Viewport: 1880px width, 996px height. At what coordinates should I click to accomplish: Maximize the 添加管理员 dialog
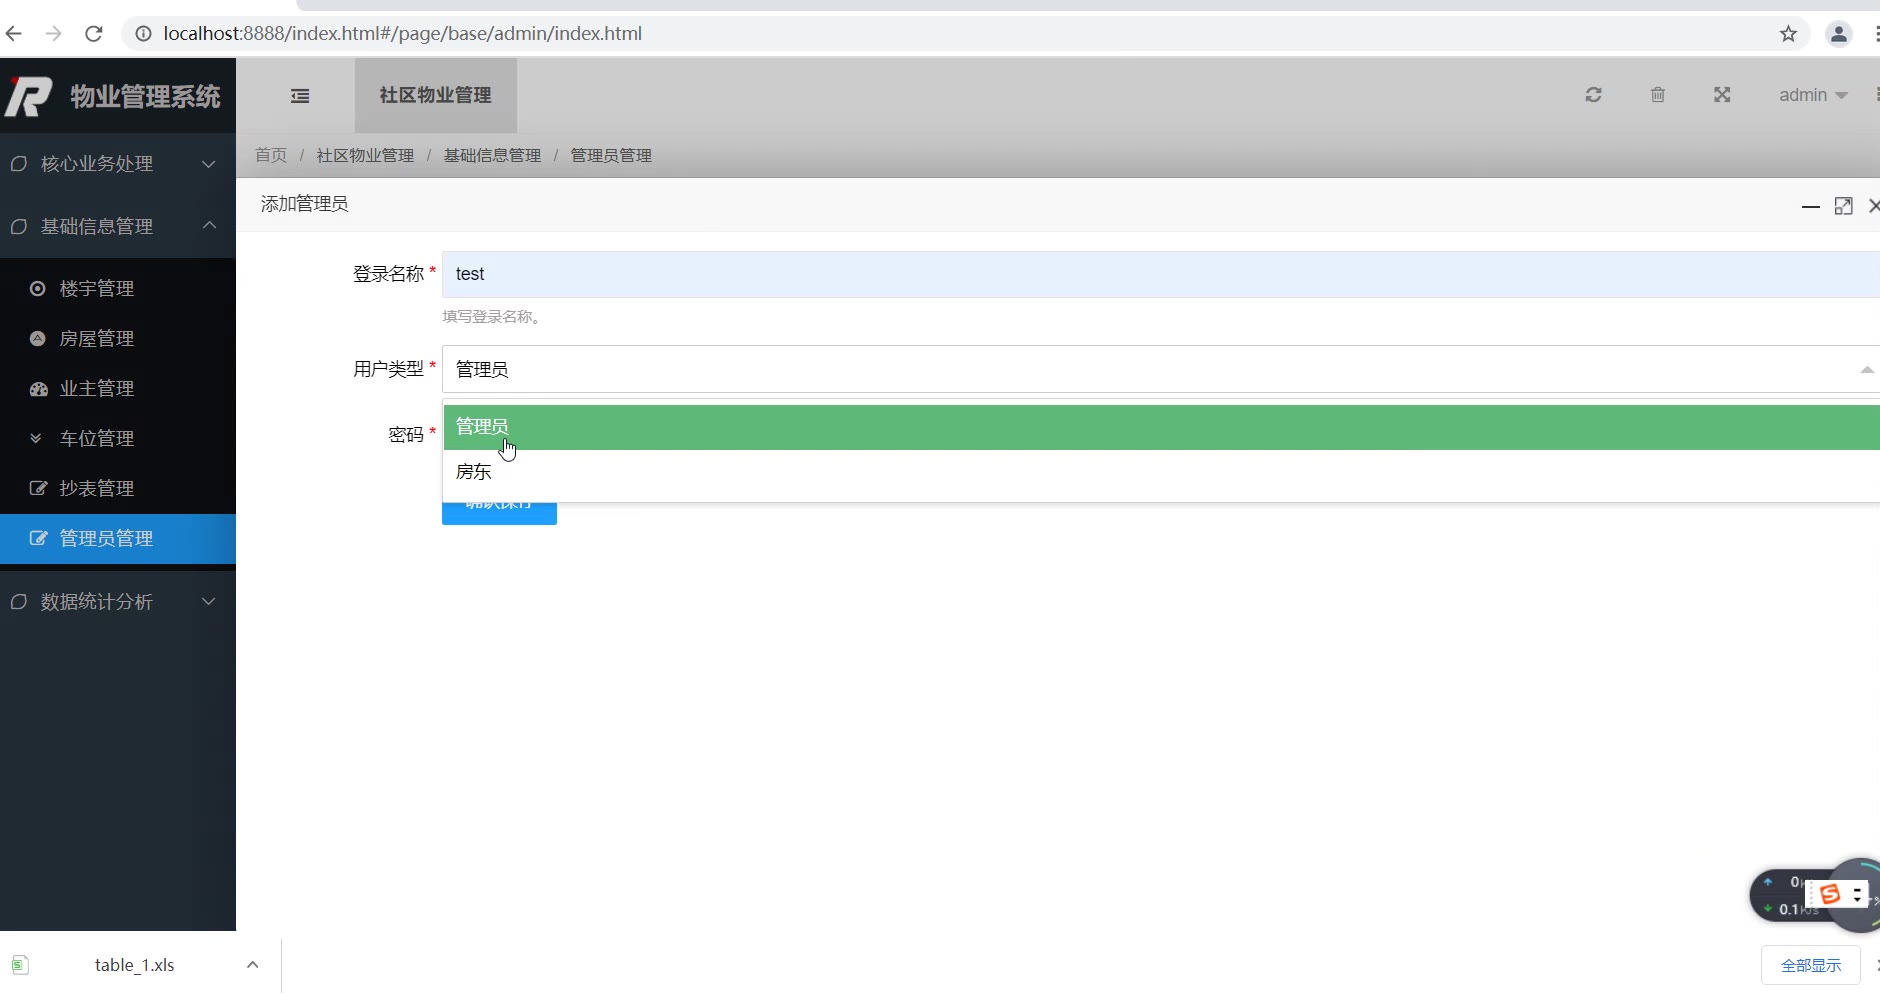[1843, 206]
